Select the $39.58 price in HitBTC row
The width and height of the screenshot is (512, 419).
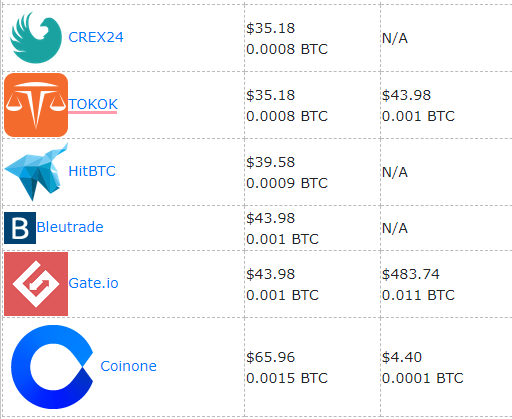[271, 162]
